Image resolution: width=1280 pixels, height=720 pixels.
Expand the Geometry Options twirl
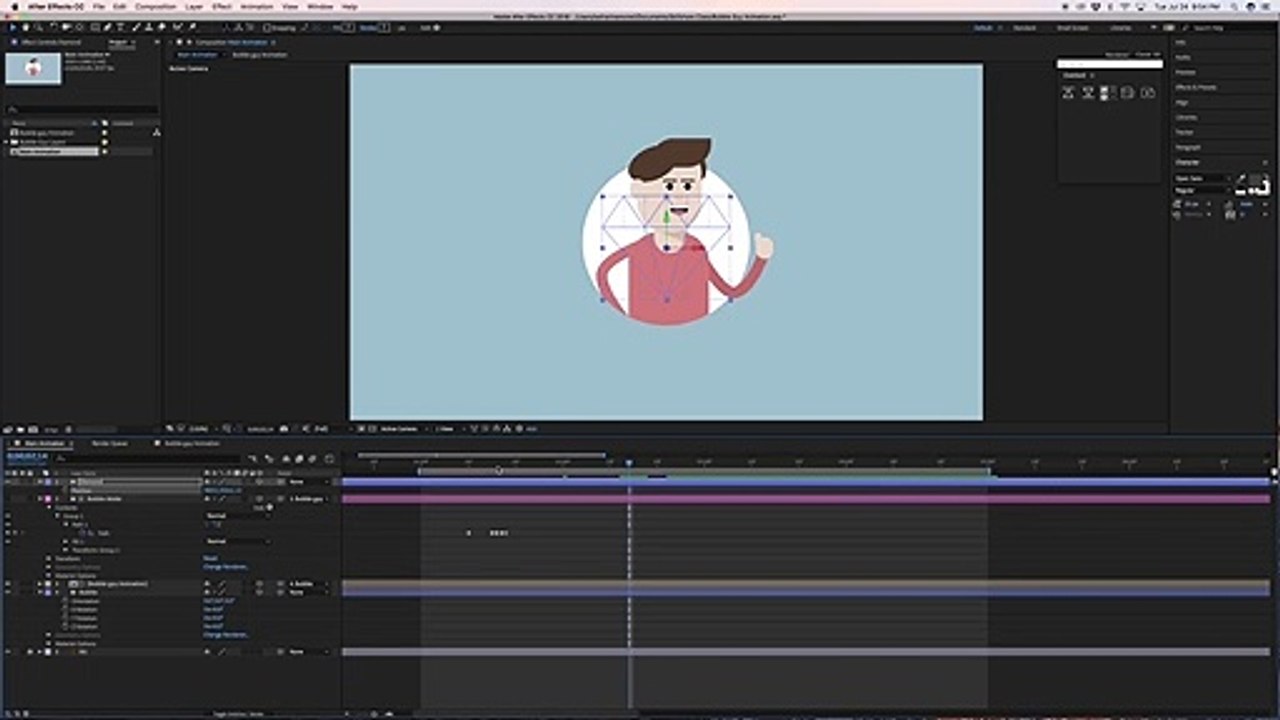pos(48,567)
